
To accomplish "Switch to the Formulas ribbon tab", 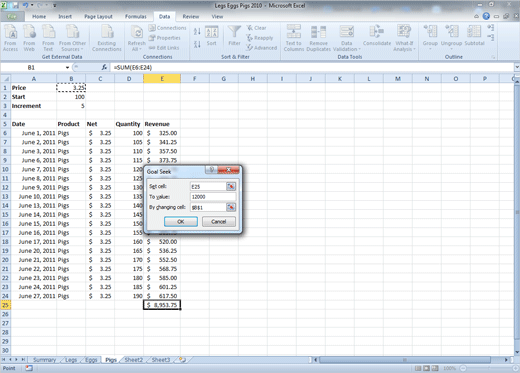I will tap(136, 16).
